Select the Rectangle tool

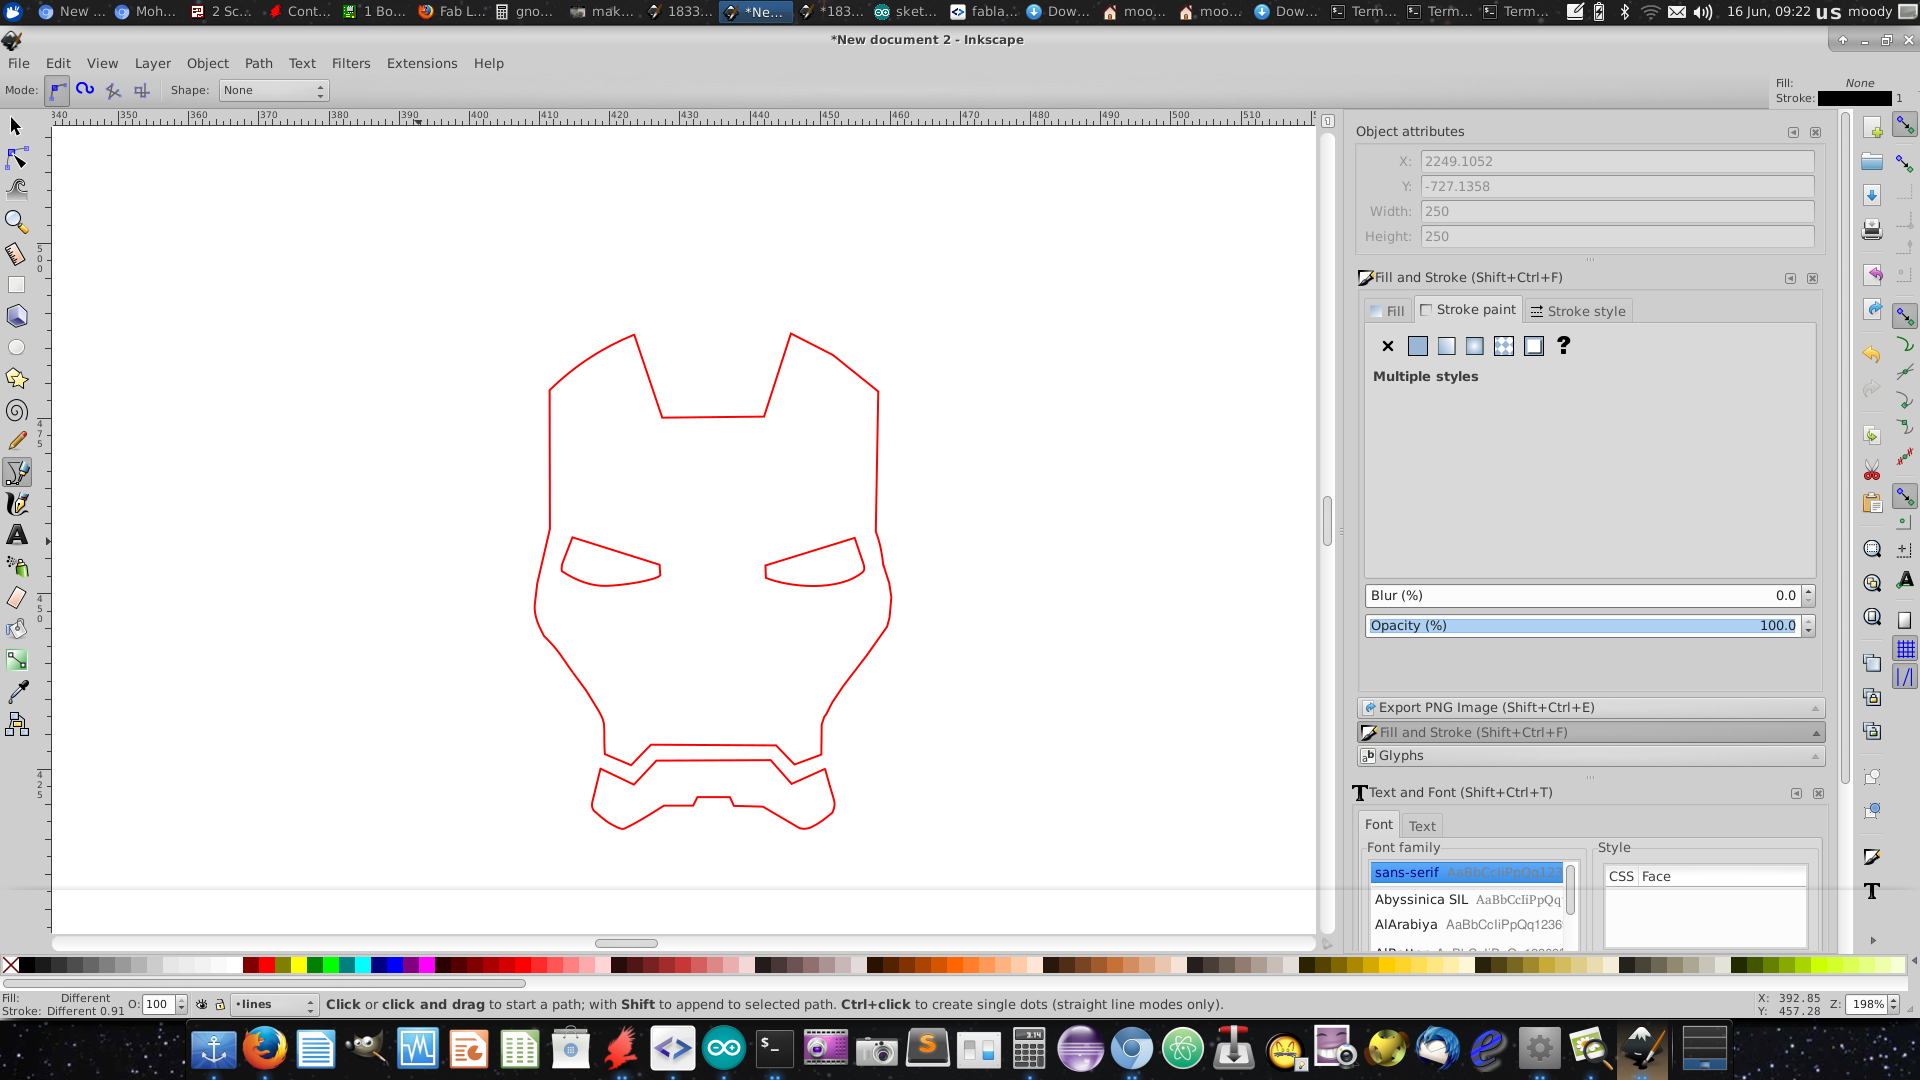tap(16, 285)
